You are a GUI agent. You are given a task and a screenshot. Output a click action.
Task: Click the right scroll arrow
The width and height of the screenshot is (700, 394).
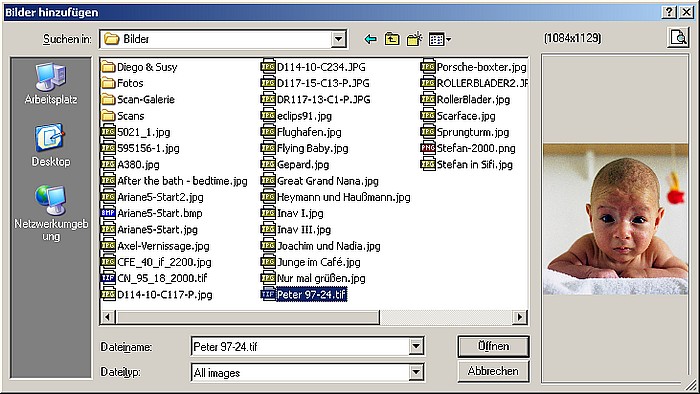pyautogui.click(x=519, y=317)
